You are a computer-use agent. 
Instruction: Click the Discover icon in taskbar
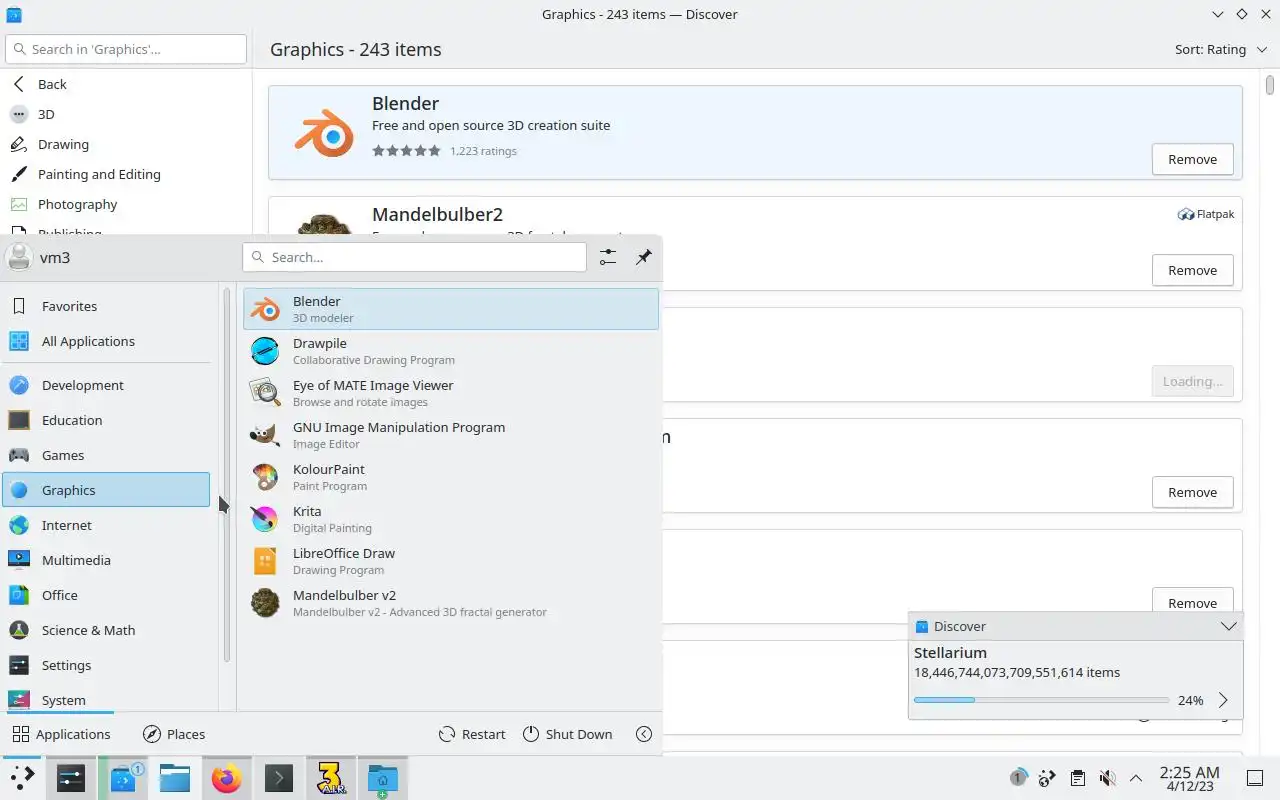click(123, 777)
